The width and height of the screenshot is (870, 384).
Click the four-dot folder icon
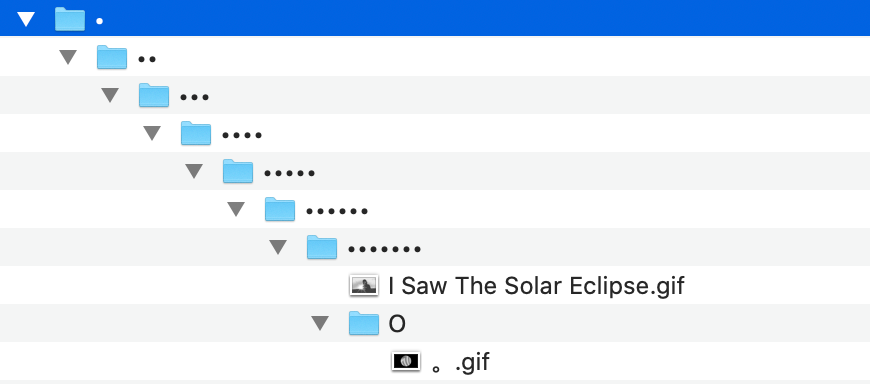pyautogui.click(x=196, y=133)
